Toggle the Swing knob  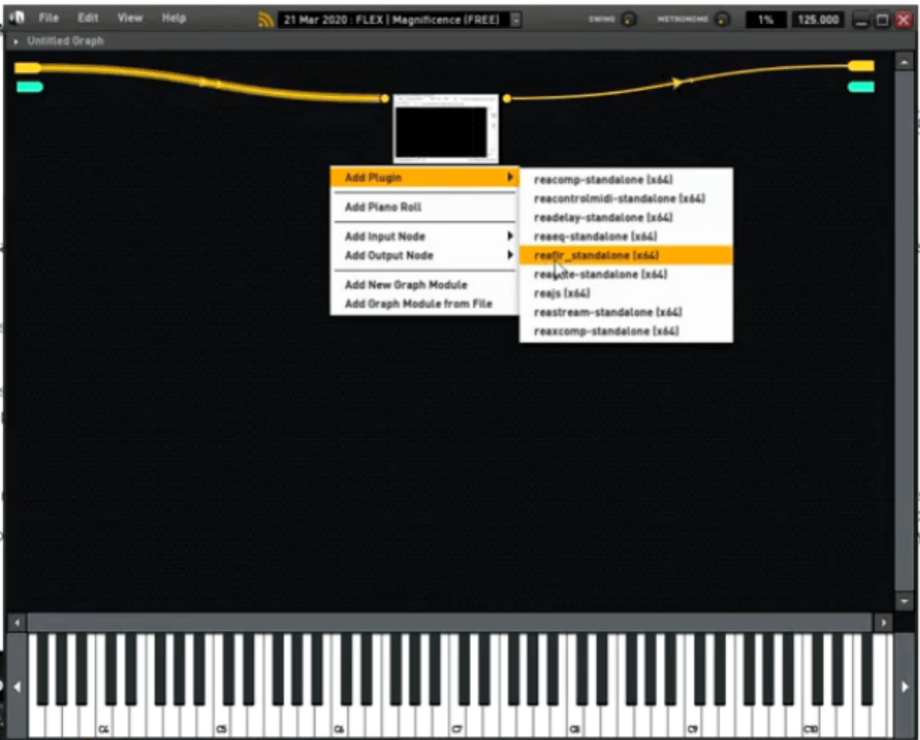[629, 19]
